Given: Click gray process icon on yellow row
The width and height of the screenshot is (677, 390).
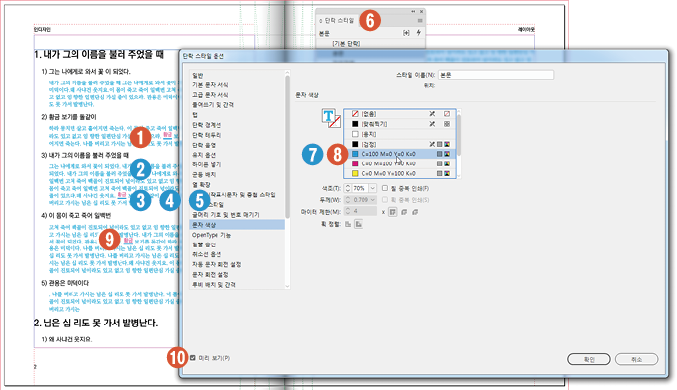Looking at the screenshot, I should click(x=440, y=173).
